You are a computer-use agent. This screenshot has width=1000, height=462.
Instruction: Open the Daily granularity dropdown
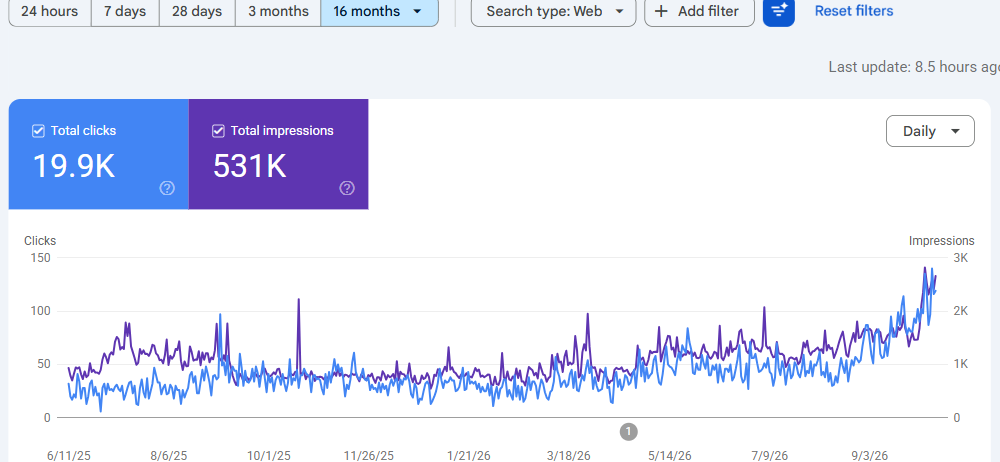pyautogui.click(x=930, y=131)
